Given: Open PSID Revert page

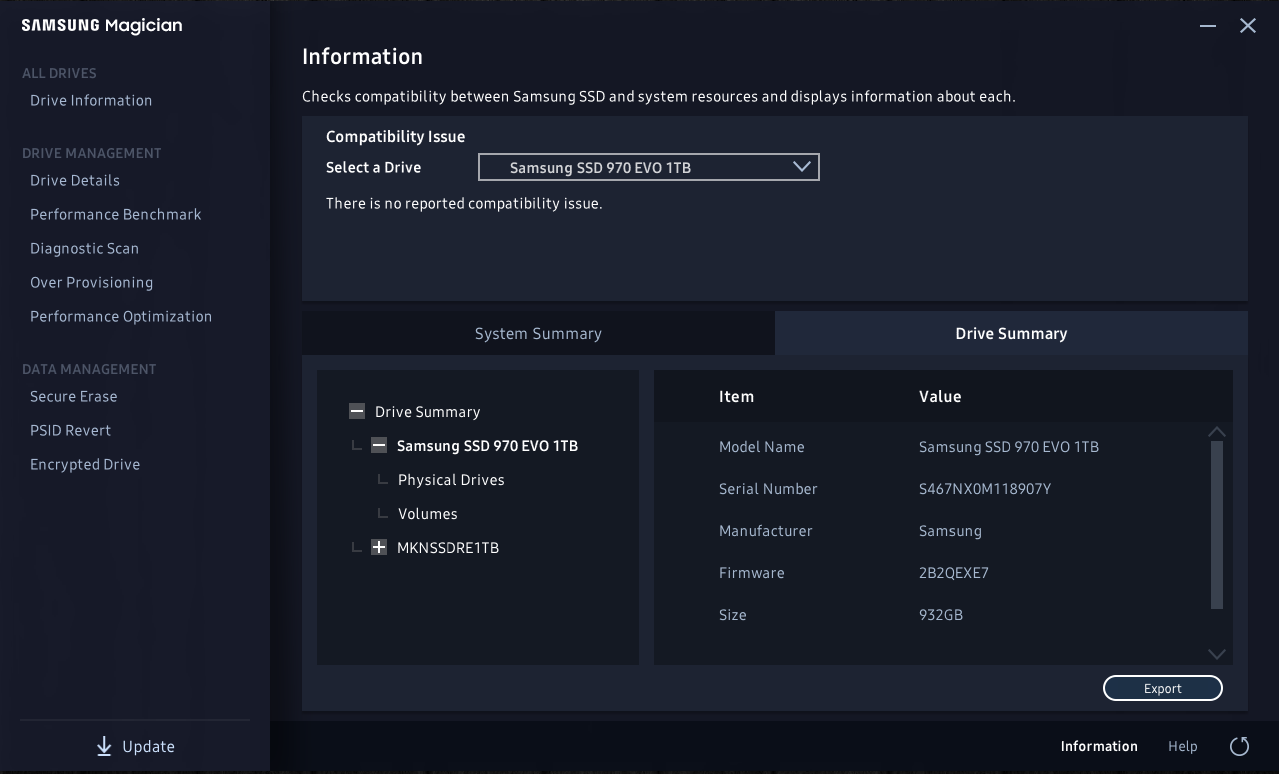Looking at the screenshot, I should pyautogui.click(x=70, y=430).
